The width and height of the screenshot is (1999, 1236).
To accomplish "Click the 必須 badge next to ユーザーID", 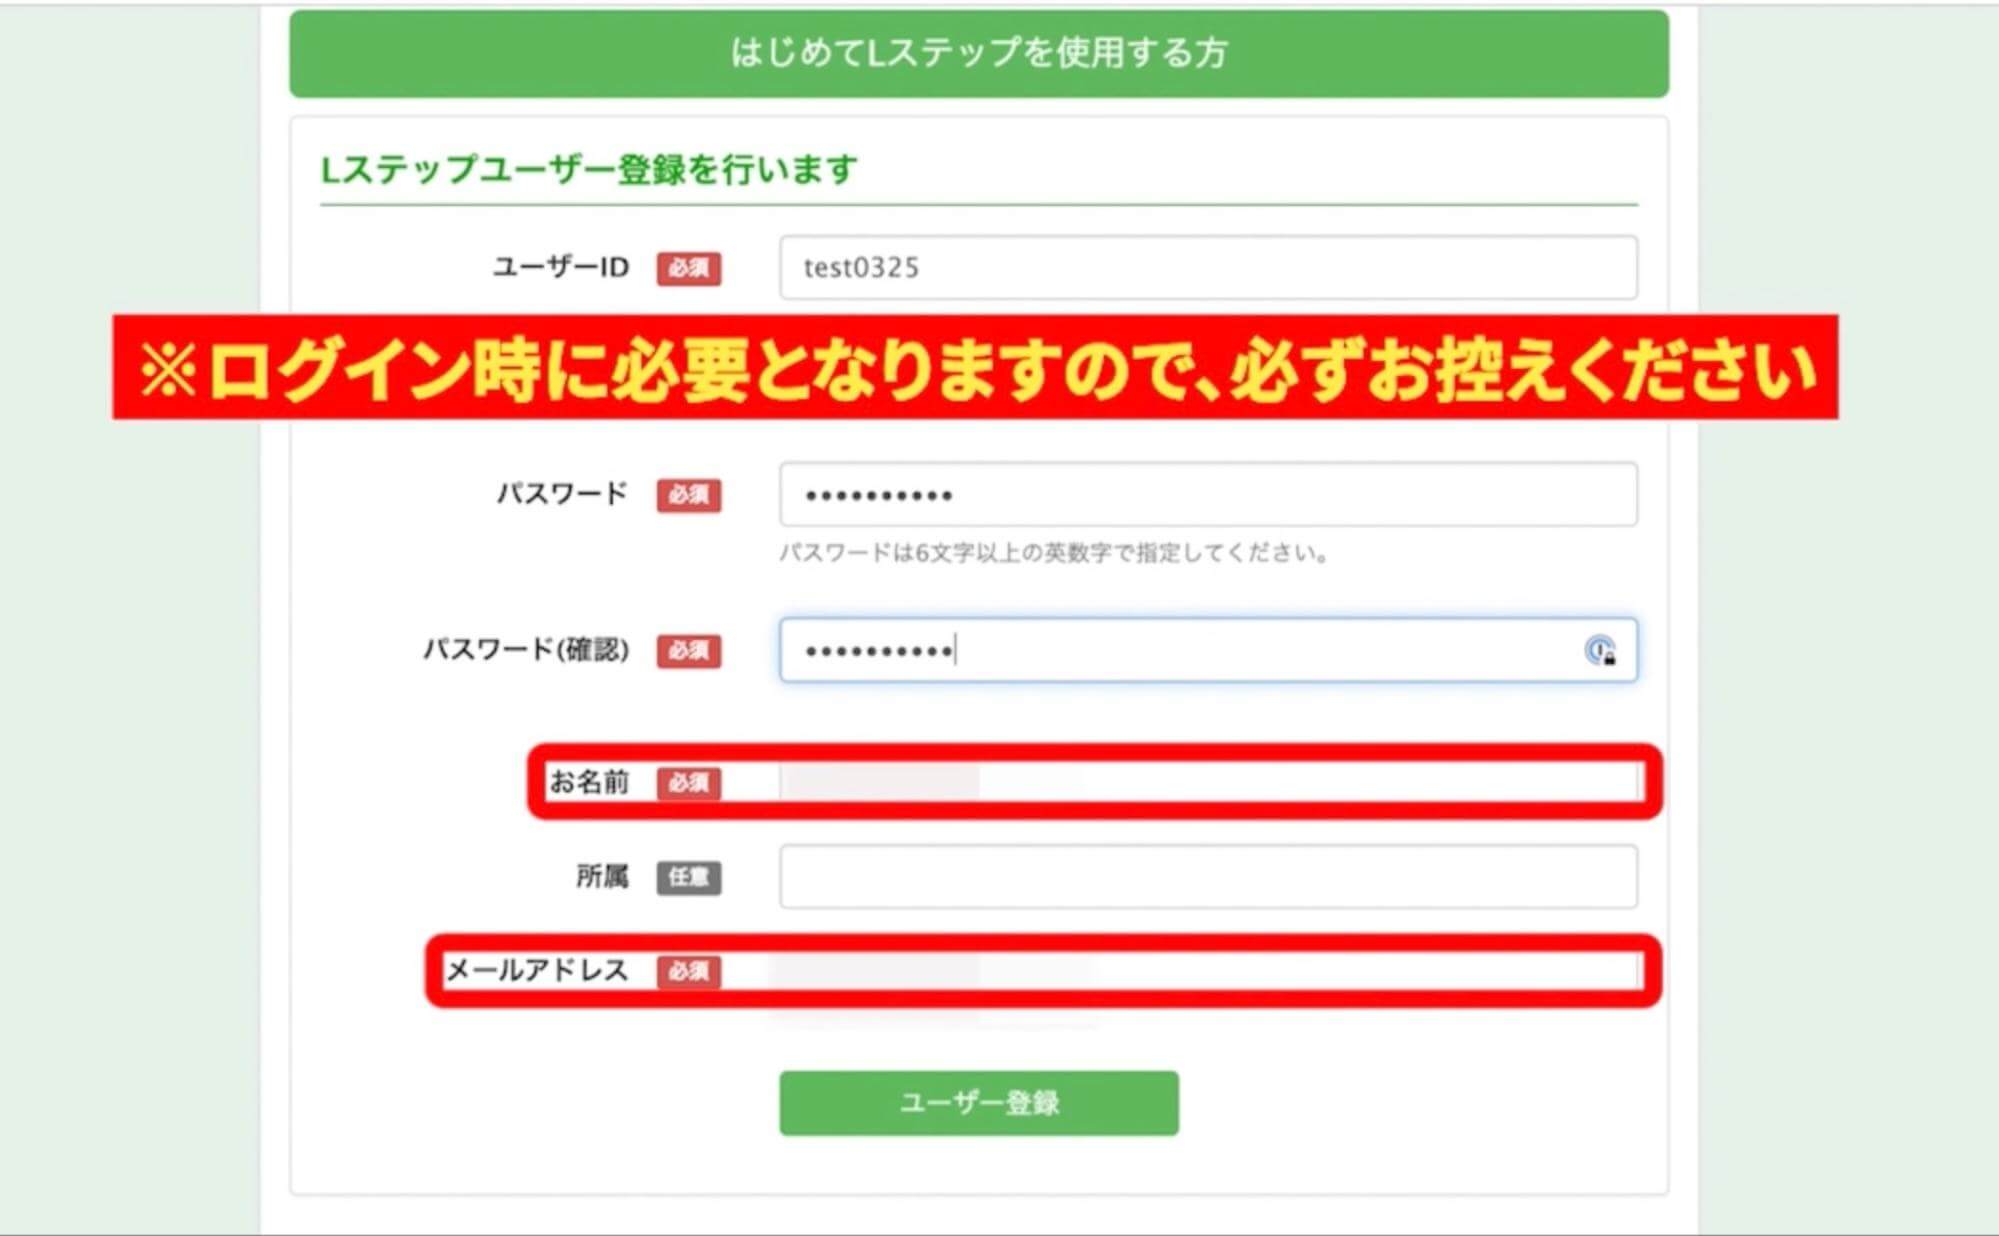I will pyautogui.click(x=689, y=268).
